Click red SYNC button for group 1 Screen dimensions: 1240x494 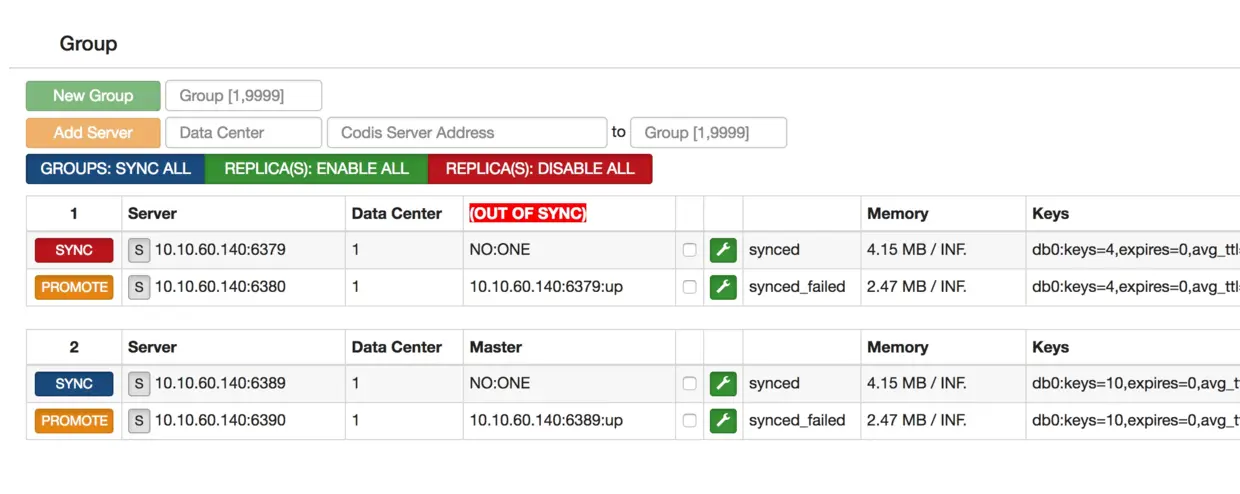(x=74, y=250)
